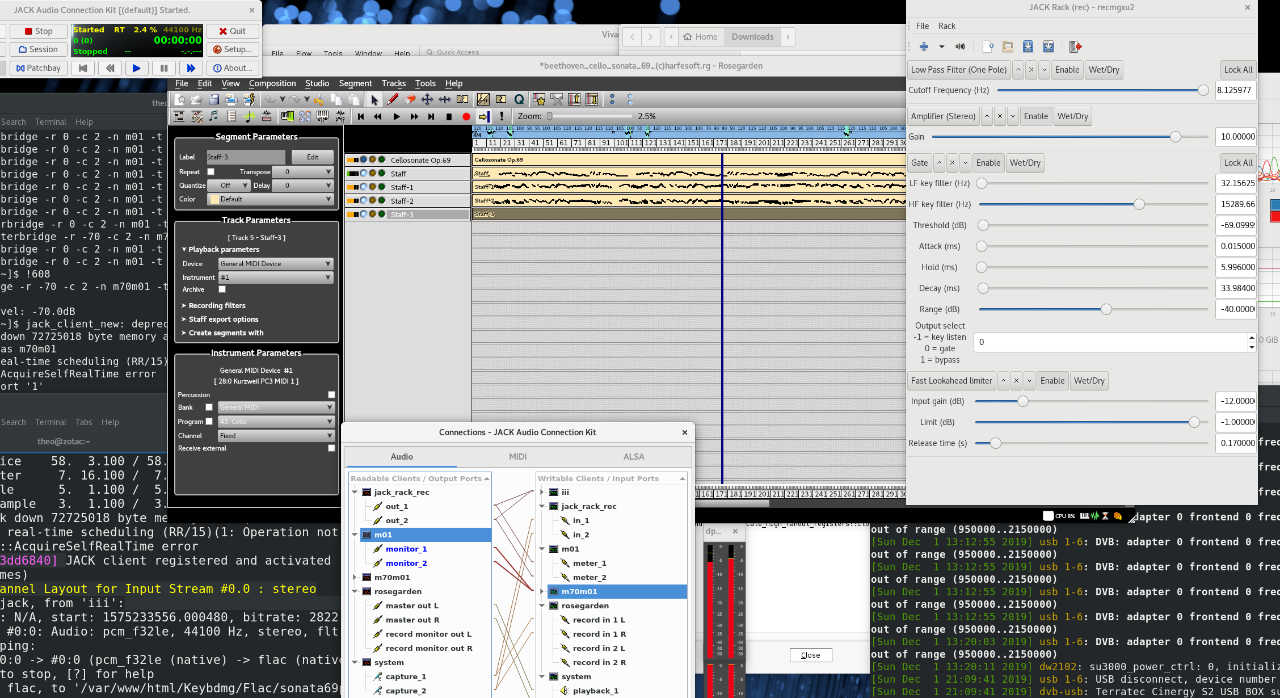
Task: Open the Composition menu in Rosegarden
Action: click(272, 84)
